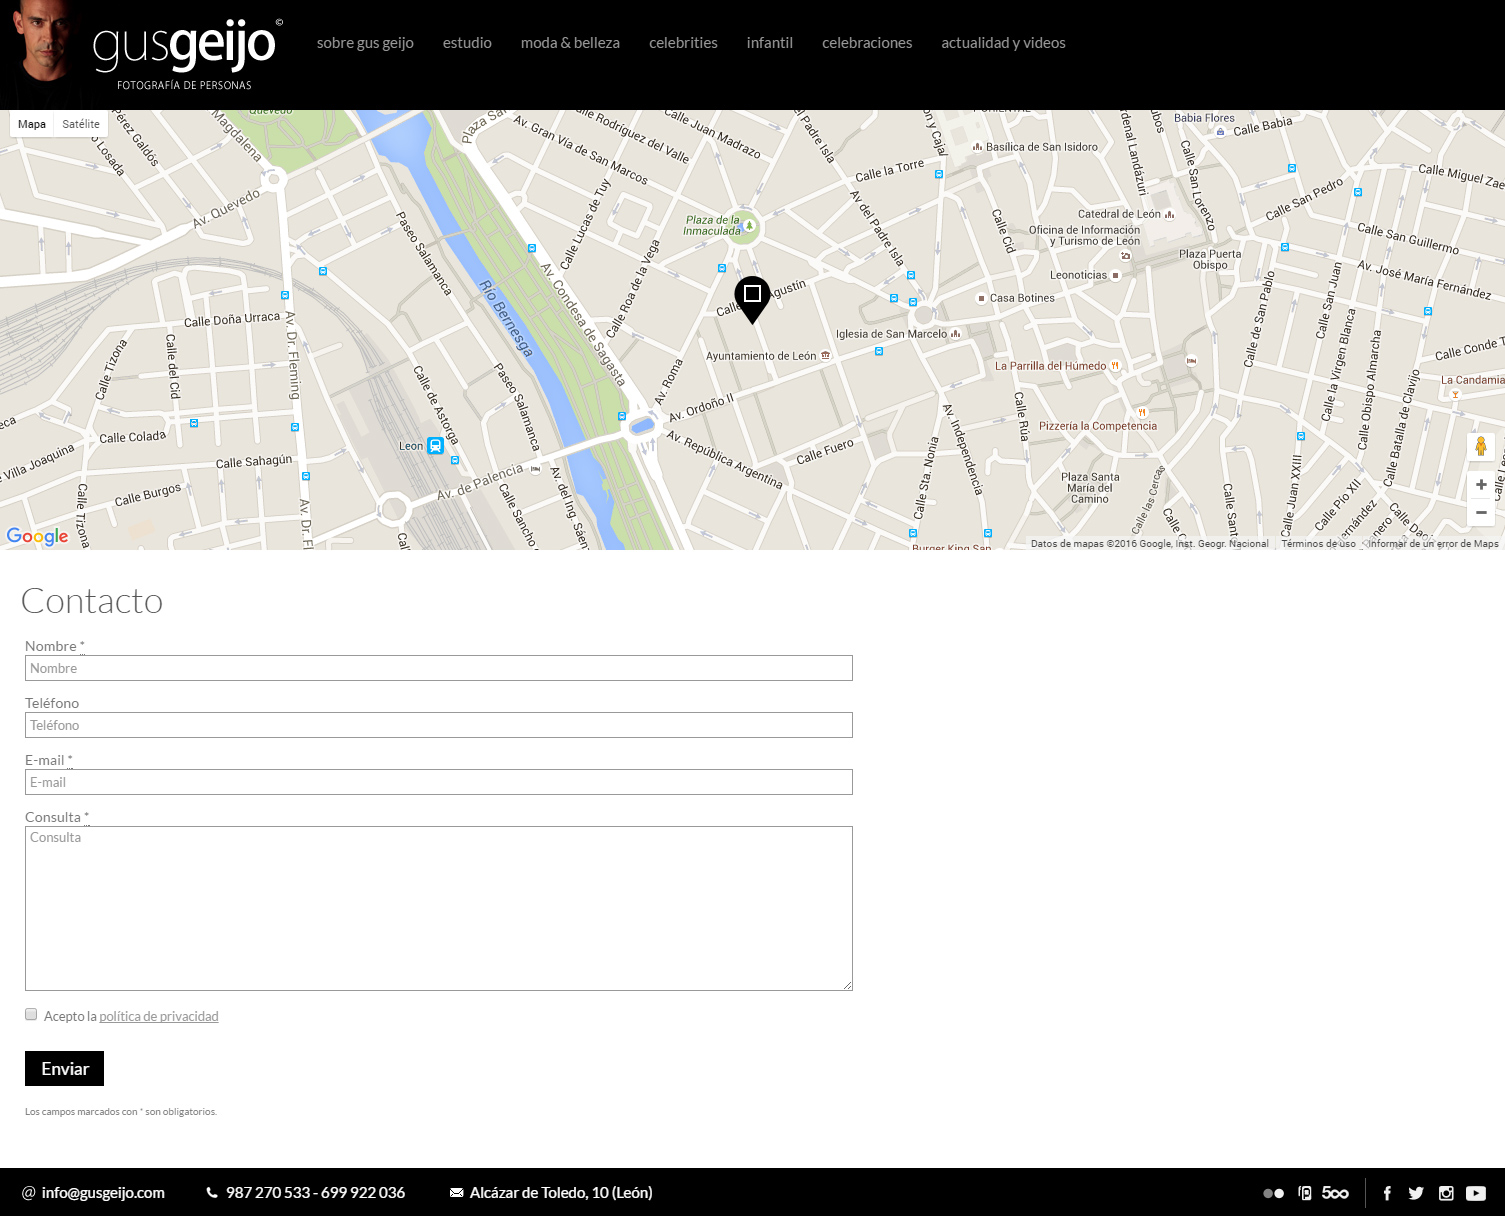The width and height of the screenshot is (1505, 1216).
Task: Focus the Teléfono input field
Action: 439,725
